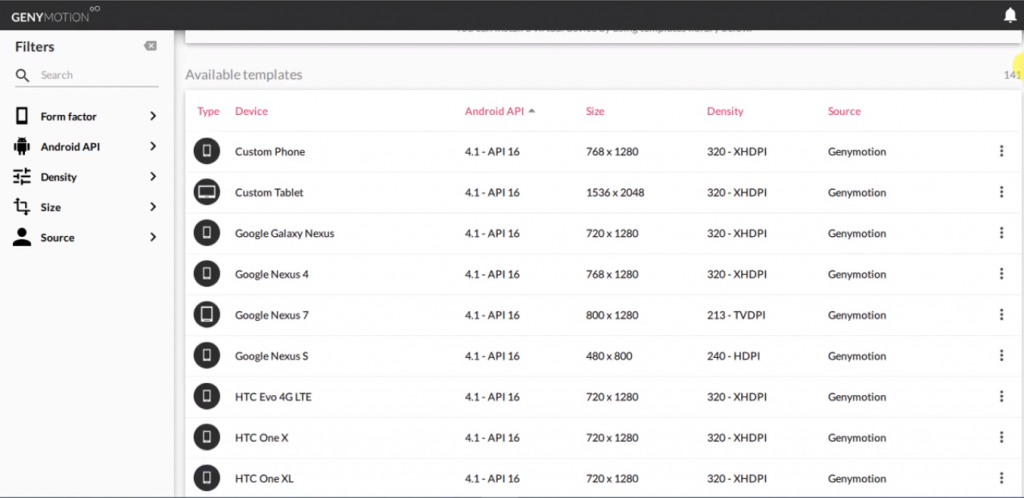Open options menu for Custom Tablet
This screenshot has width=1024, height=498.
click(x=1001, y=192)
